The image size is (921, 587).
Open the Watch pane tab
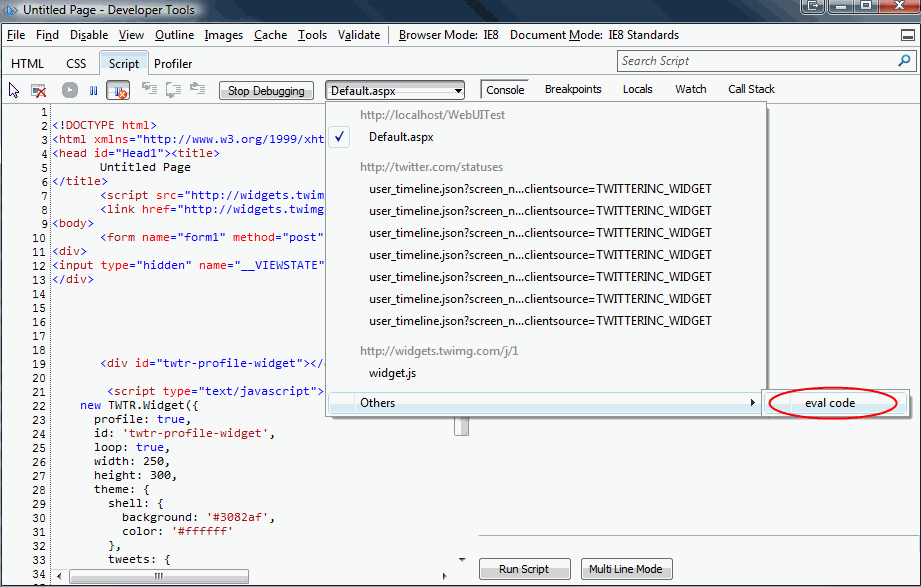pyautogui.click(x=691, y=89)
